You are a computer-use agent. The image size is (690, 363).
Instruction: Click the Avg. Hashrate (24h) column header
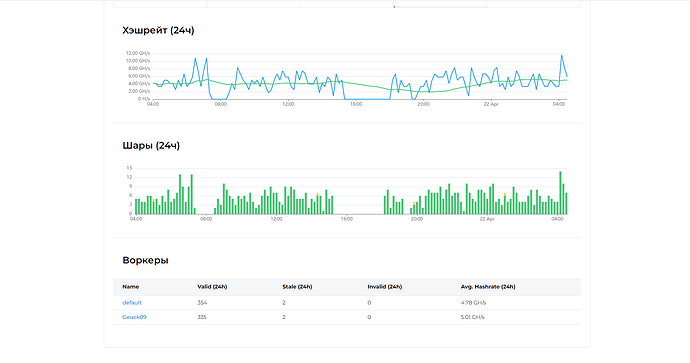point(488,287)
